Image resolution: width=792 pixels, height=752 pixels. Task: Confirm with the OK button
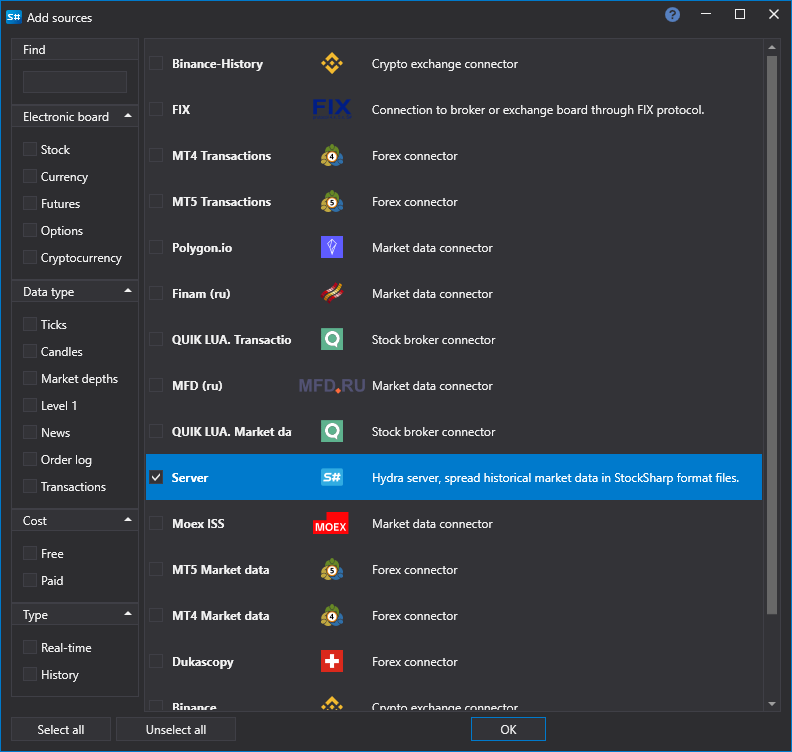tap(508, 729)
